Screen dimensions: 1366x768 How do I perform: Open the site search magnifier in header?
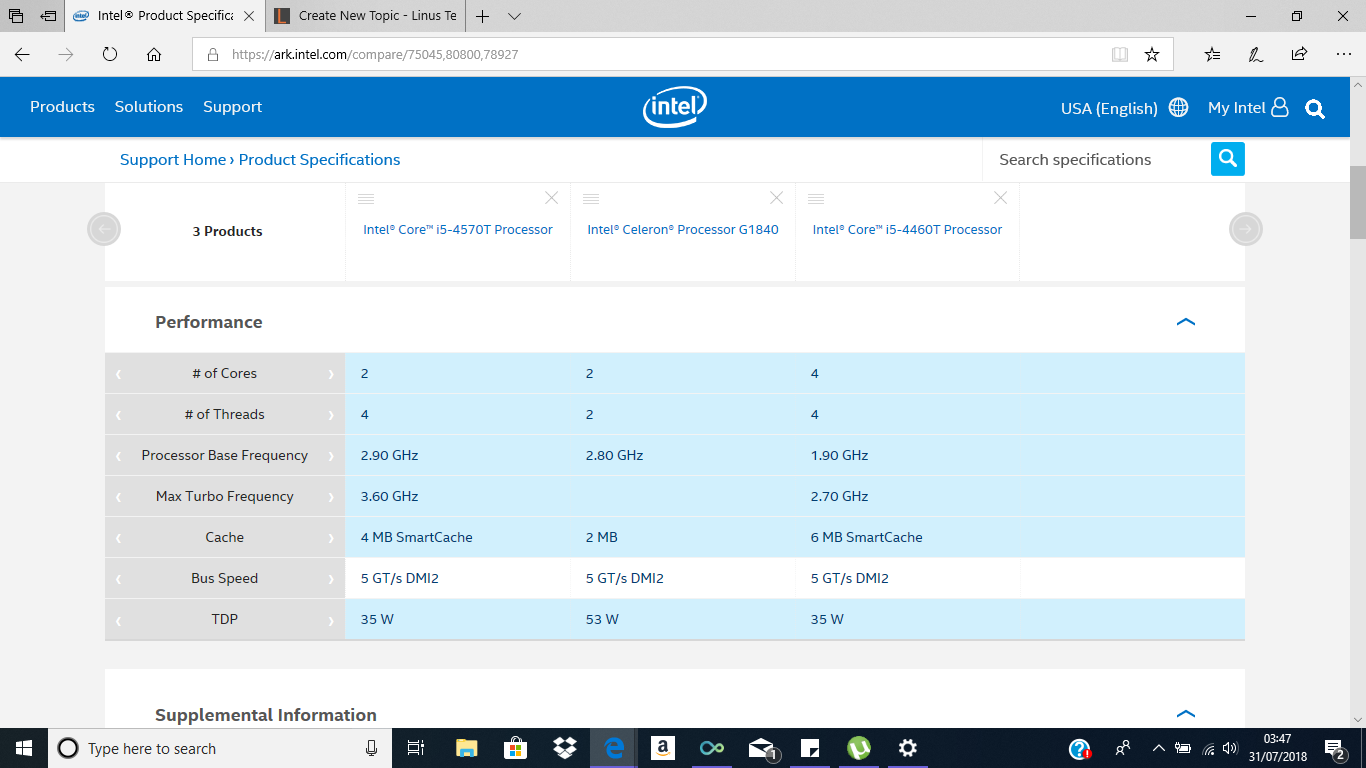[1315, 108]
